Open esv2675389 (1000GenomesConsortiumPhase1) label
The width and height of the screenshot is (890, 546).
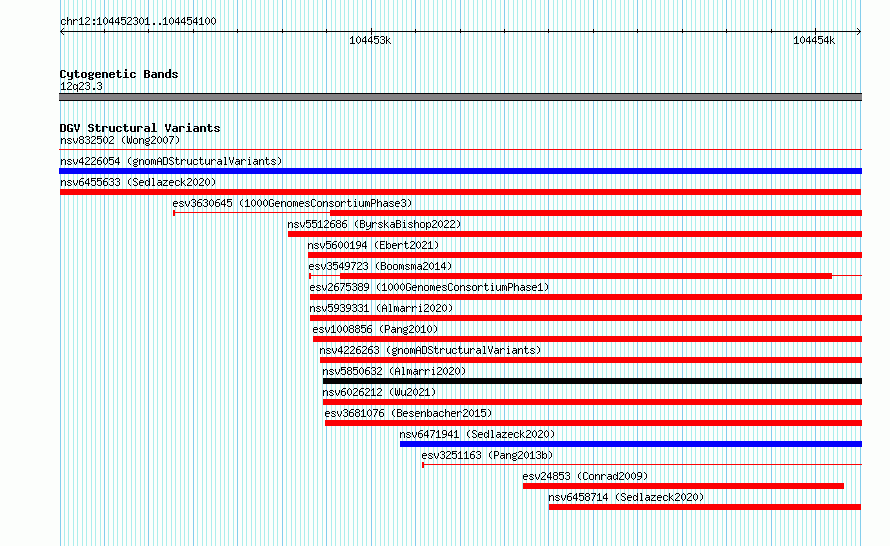click(429, 287)
